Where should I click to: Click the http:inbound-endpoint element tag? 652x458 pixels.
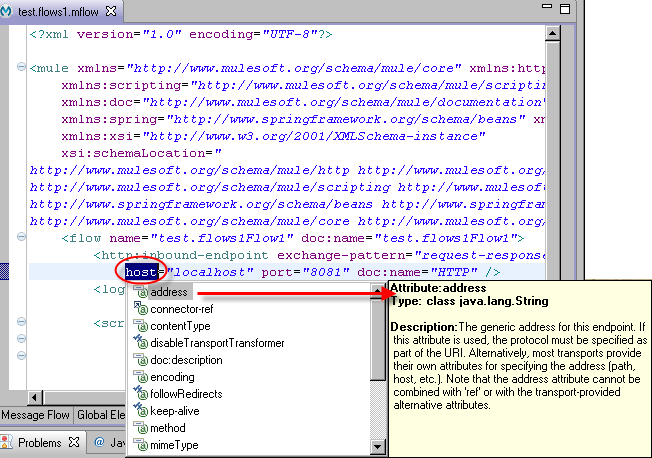point(181,255)
